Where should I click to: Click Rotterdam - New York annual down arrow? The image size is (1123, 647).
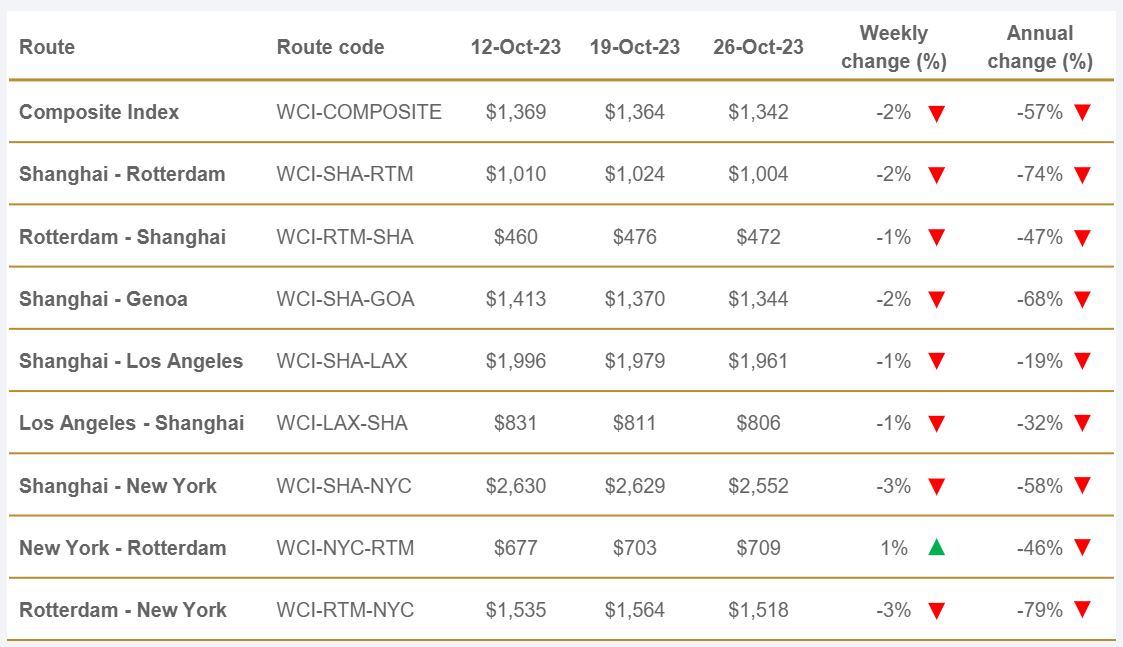1082,610
